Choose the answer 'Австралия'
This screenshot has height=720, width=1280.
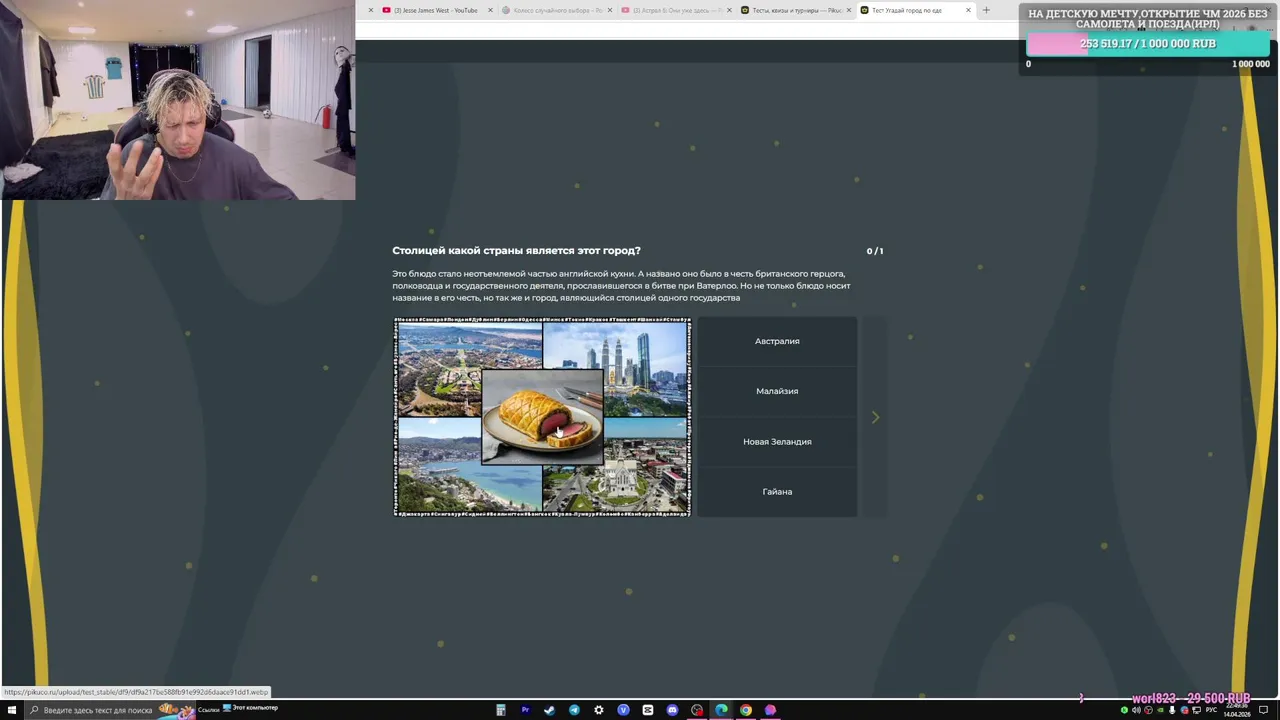coord(777,341)
